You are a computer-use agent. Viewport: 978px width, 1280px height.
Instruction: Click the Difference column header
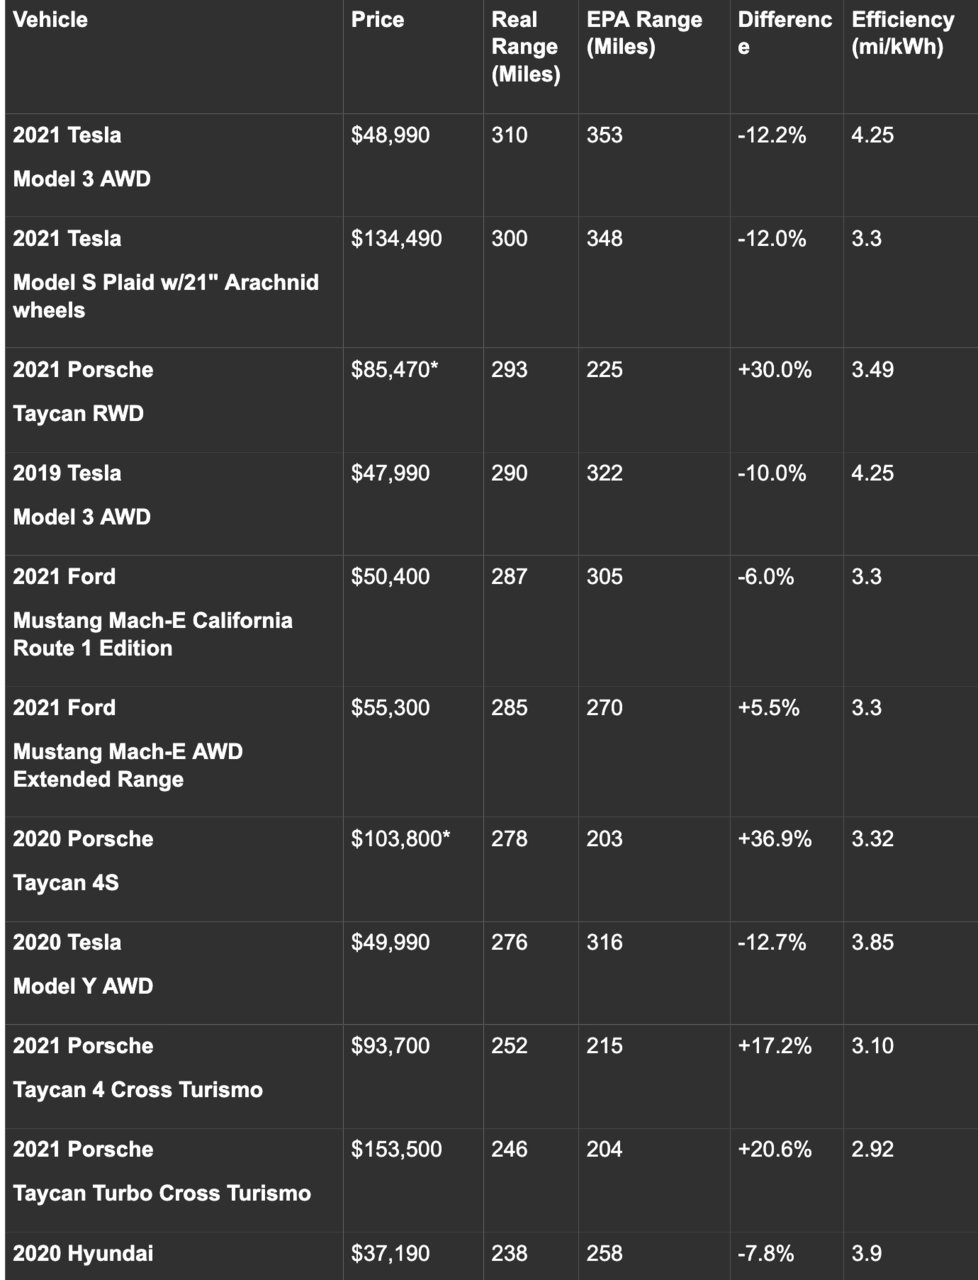tap(784, 33)
